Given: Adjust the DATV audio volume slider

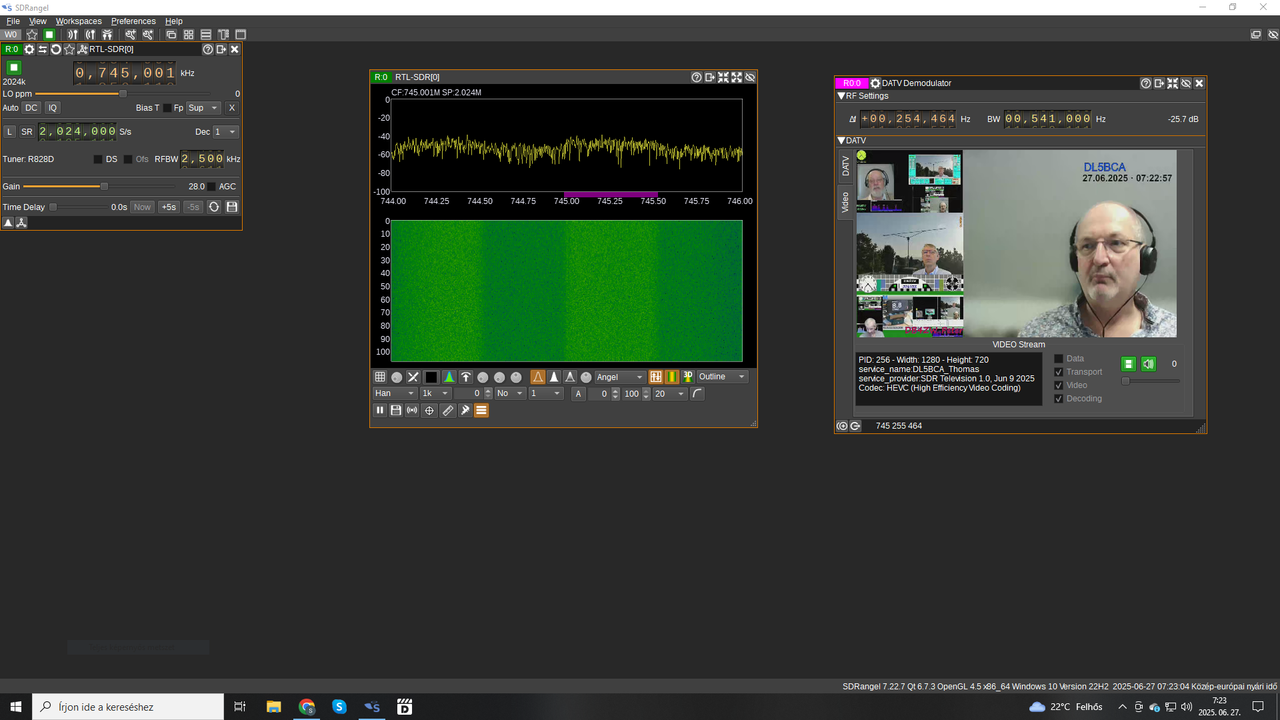Looking at the screenshot, I should (x=1150, y=381).
